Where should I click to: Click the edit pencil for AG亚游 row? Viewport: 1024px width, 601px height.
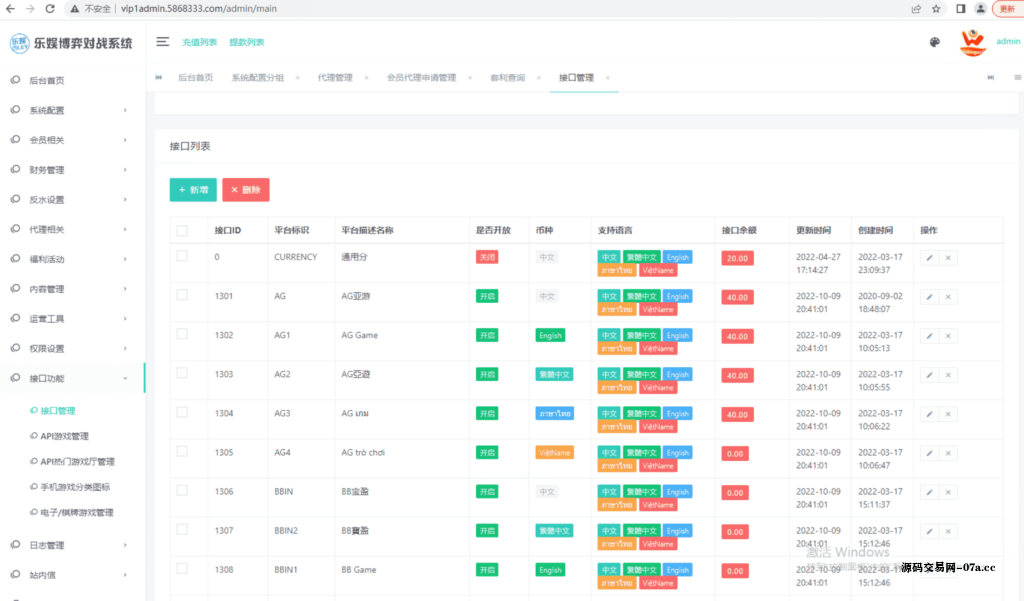click(929, 296)
